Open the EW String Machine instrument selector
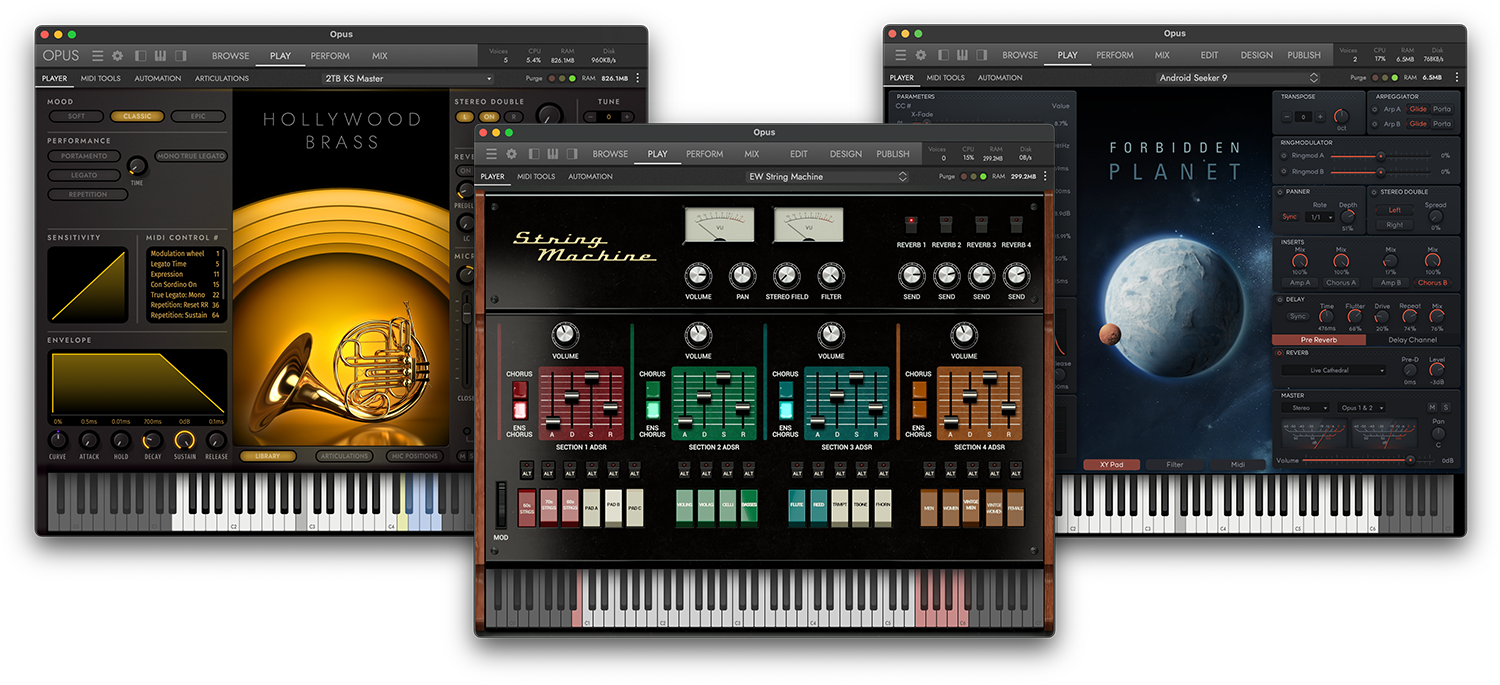This screenshot has height=685, width=1500. pyautogui.click(x=827, y=176)
